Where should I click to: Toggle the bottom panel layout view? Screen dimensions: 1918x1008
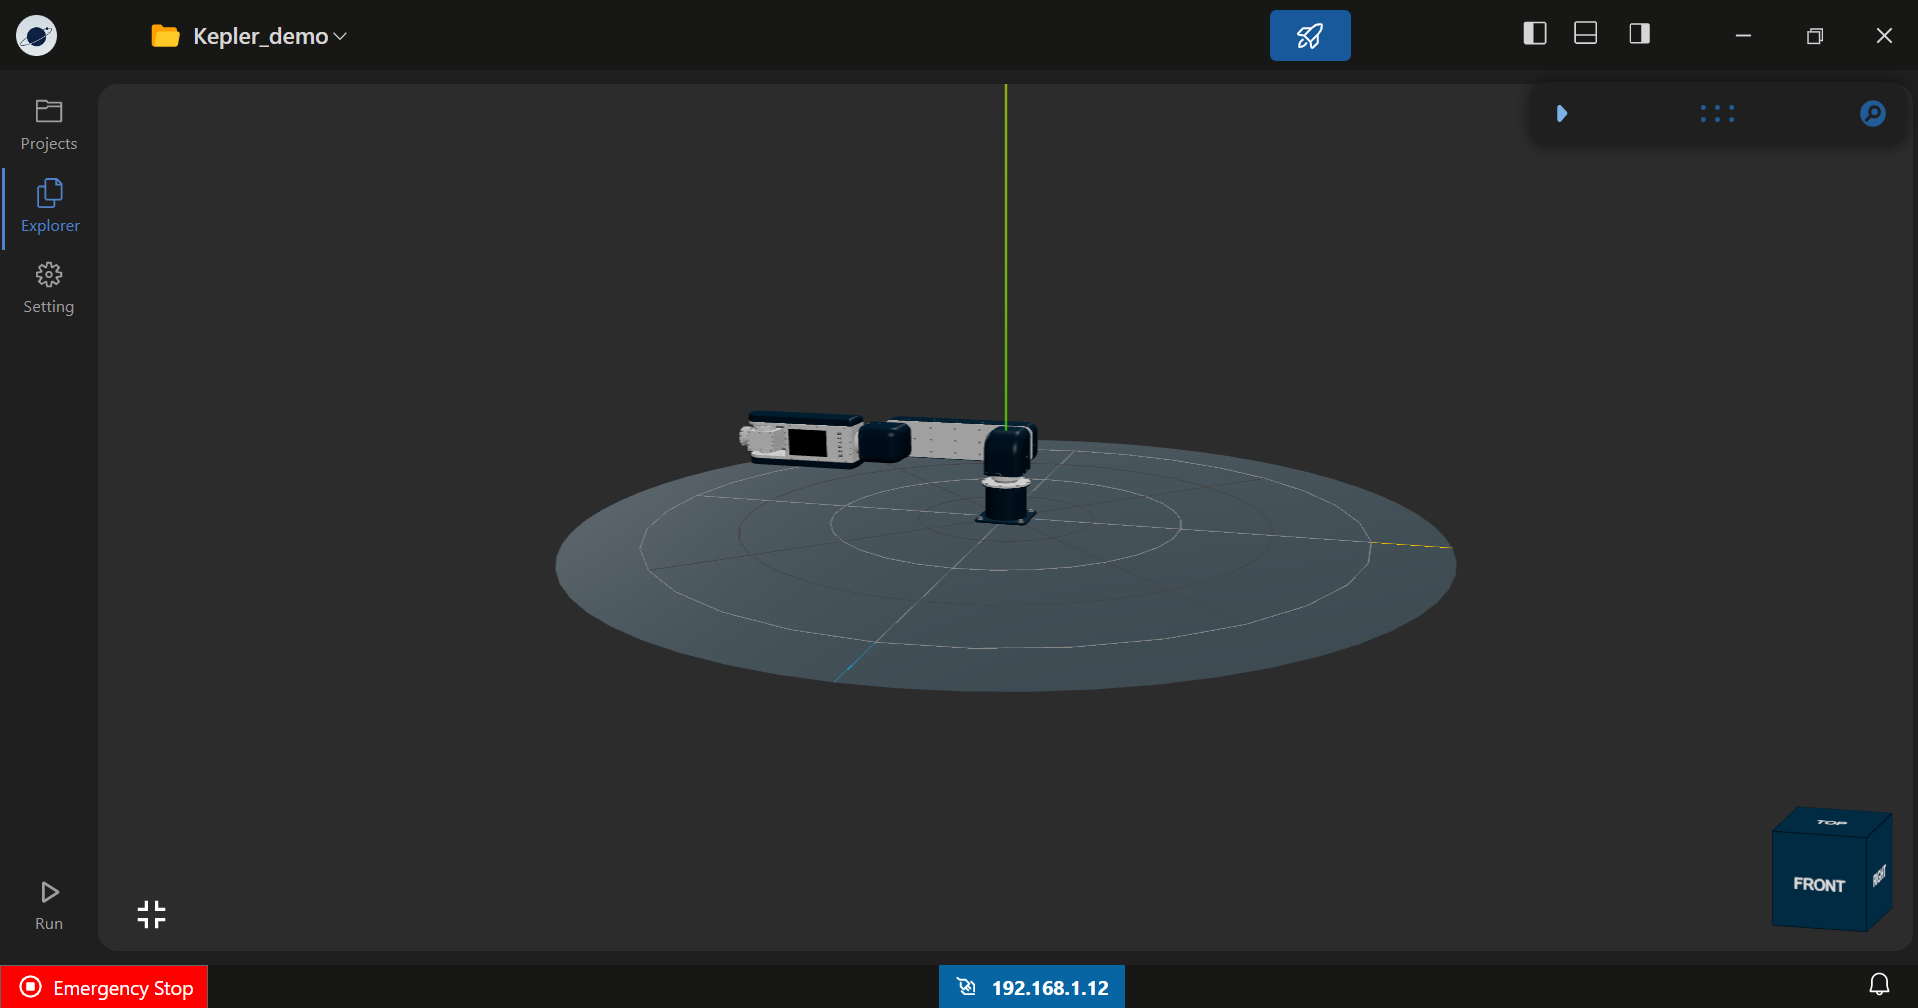tap(1586, 33)
